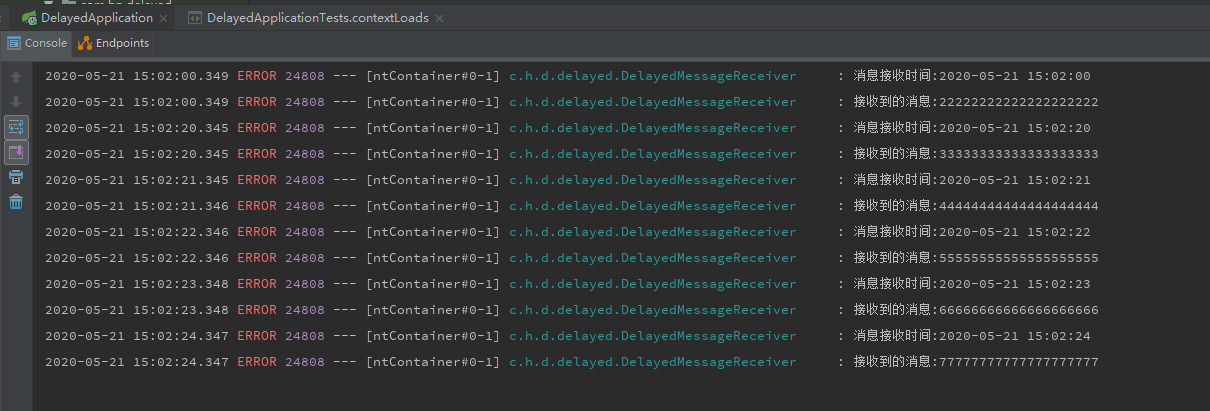Click the receive time text 2020-05-21 15:02:23

click(x=1015, y=284)
